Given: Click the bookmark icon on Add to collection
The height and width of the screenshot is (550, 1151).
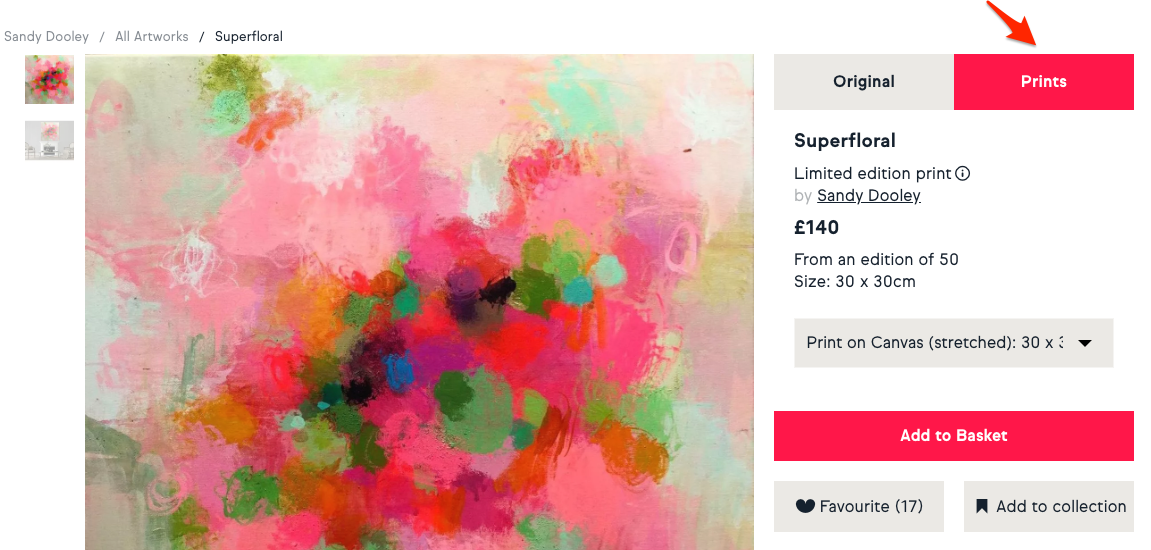Looking at the screenshot, I should 982,506.
